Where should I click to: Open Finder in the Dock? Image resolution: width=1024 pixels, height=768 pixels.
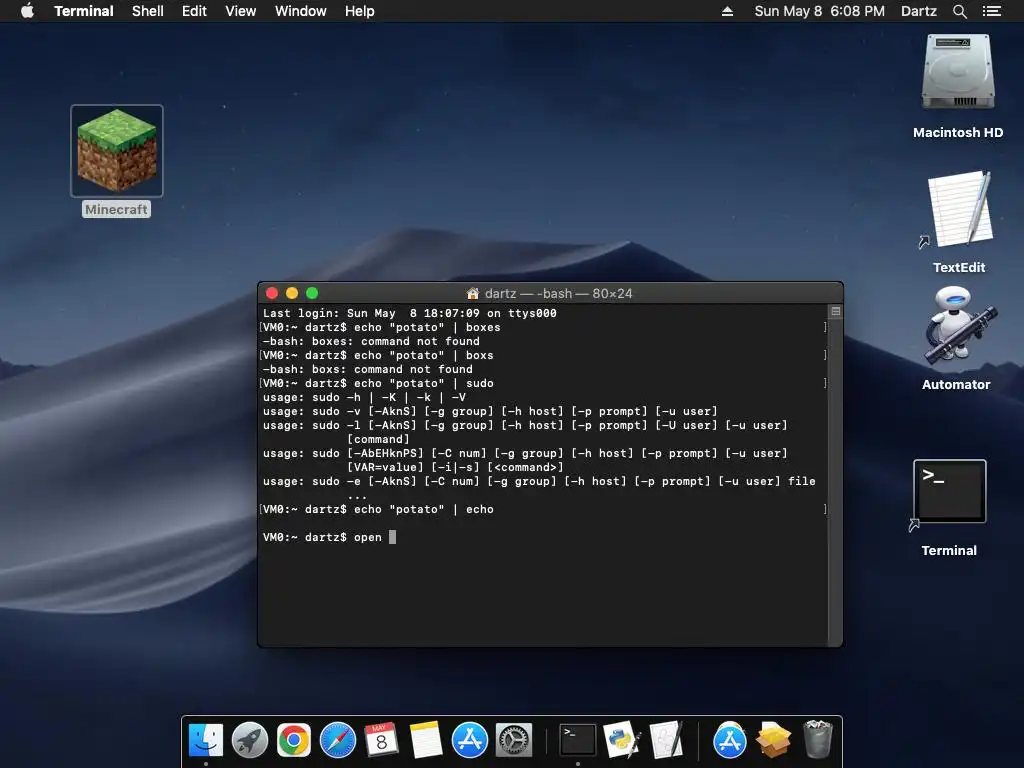[206, 740]
